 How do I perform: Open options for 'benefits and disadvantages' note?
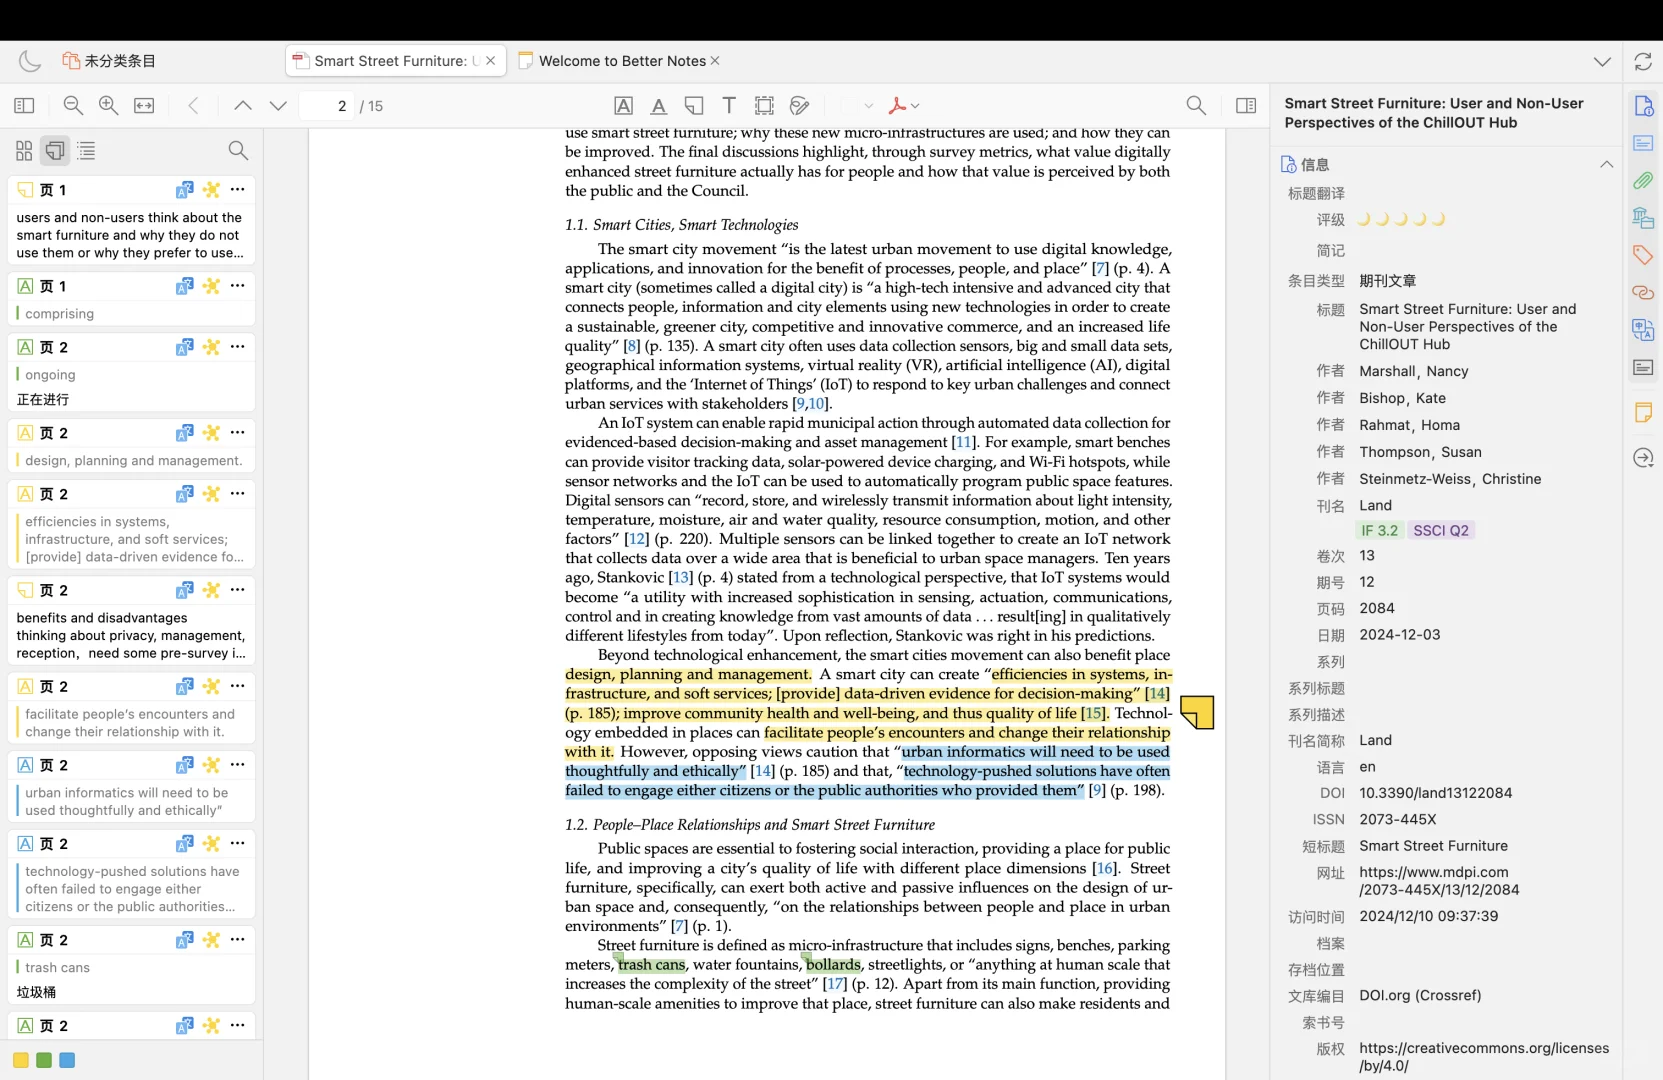[237, 590]
